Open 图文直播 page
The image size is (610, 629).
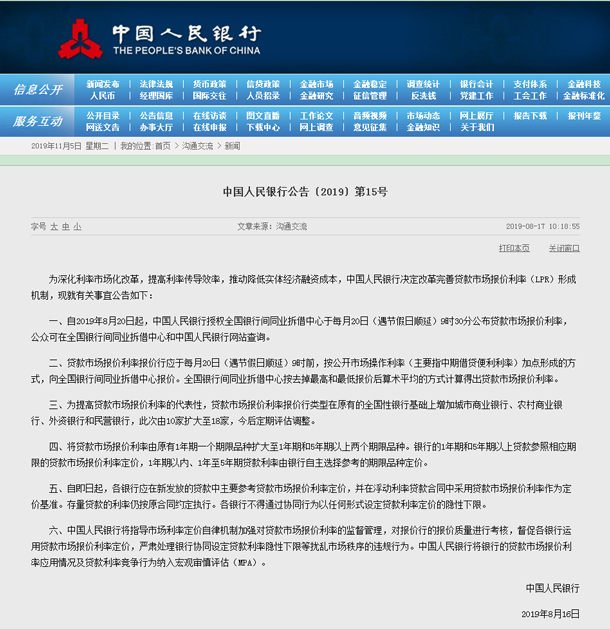[x=263, y=116]
